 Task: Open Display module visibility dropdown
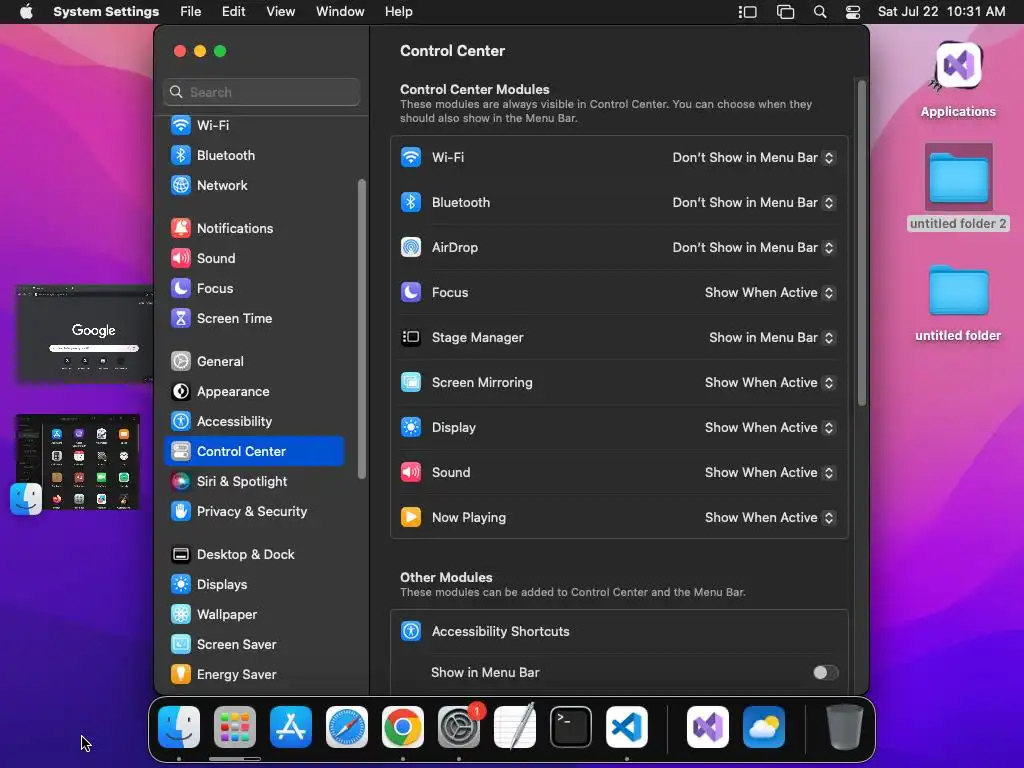click(x=770, y=428)
